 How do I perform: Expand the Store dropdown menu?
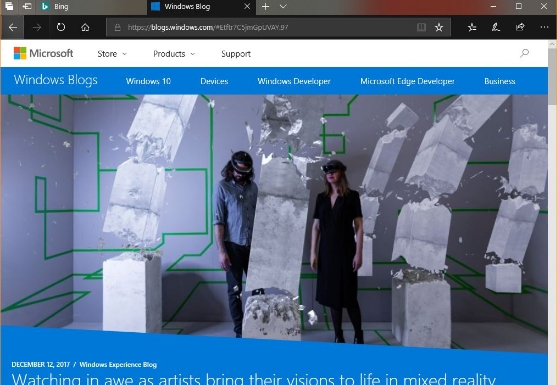[x=112, y=54]
